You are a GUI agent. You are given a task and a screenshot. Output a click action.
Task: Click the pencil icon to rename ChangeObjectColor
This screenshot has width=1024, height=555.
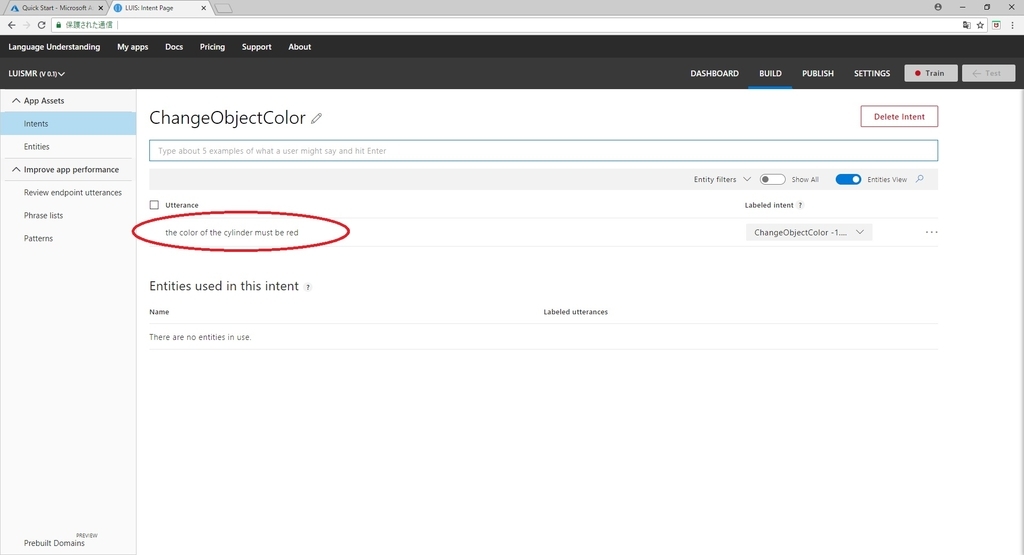click(x=316, y=118)
